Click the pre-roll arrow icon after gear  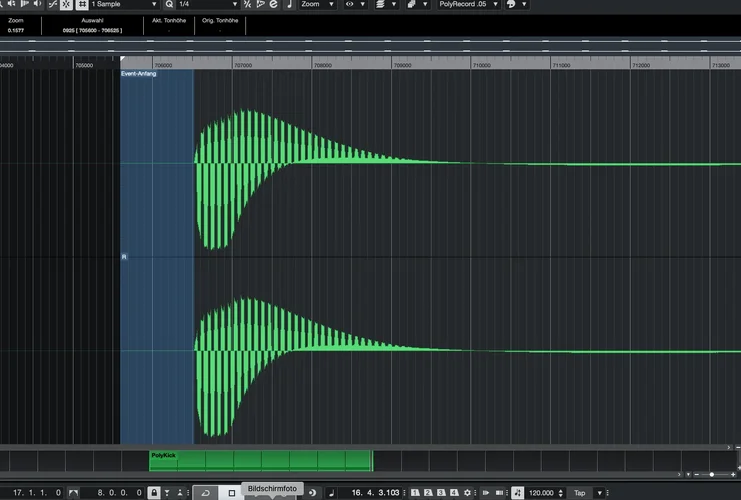pyautogui.click(x=485, y=493)
